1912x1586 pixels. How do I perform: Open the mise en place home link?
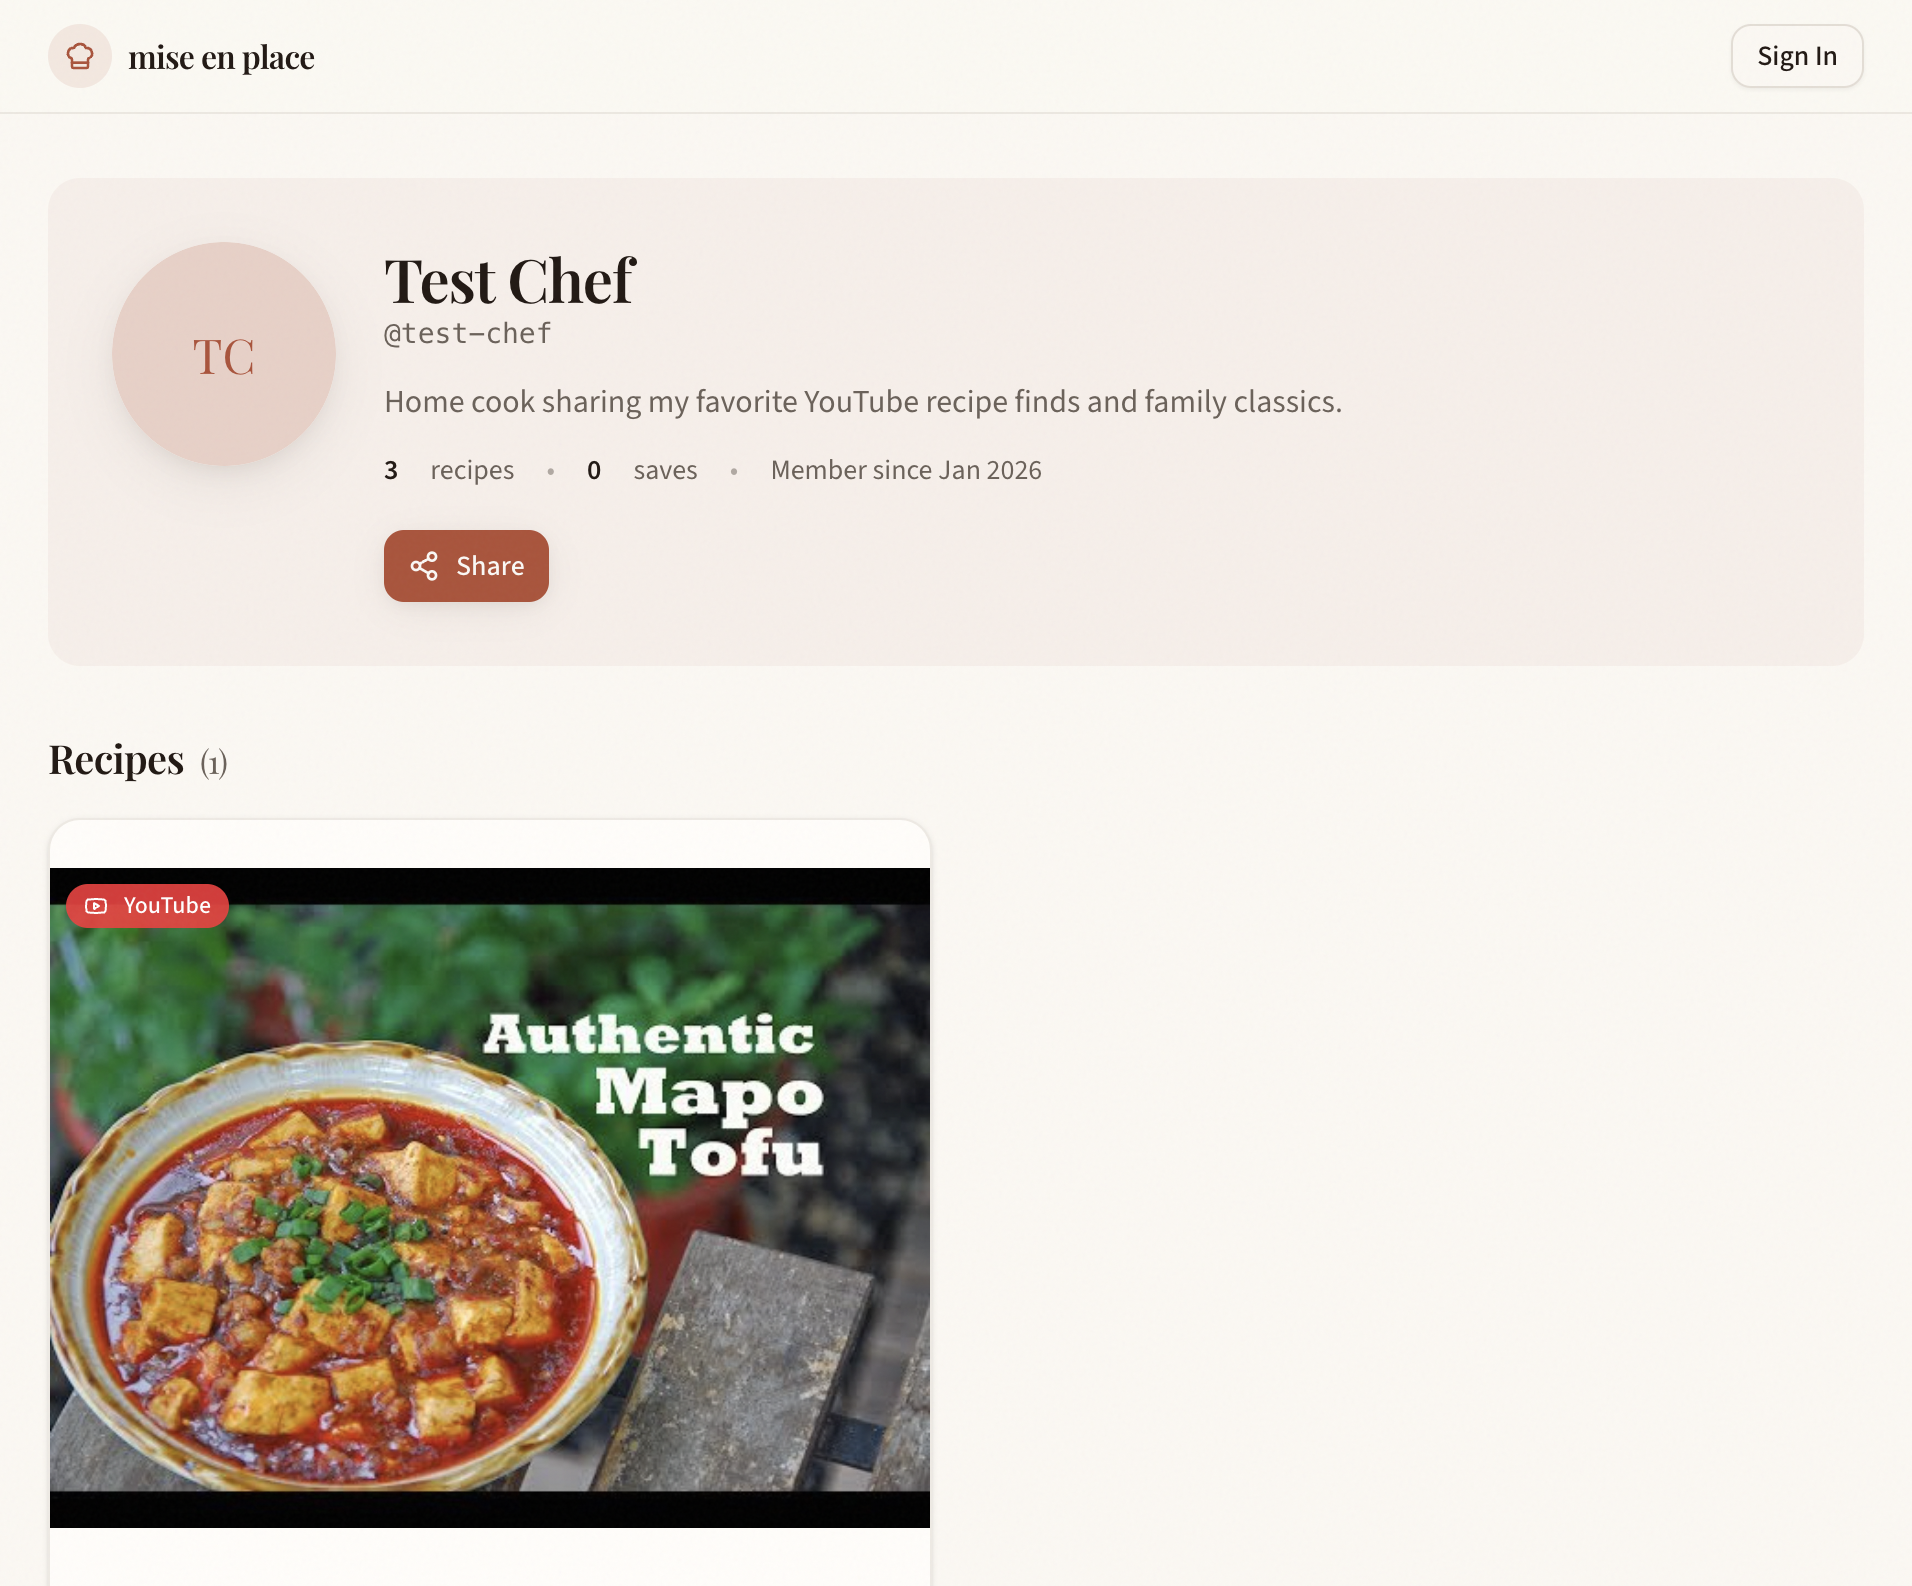[221, 58]
